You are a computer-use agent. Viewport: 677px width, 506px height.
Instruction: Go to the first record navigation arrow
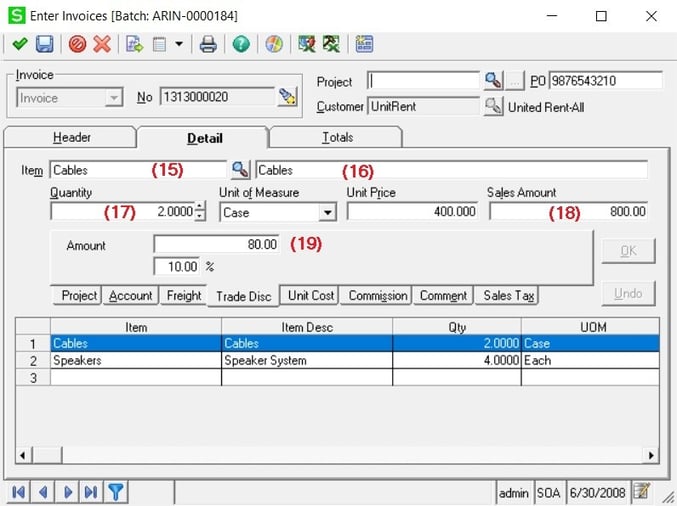click(19, 492)
